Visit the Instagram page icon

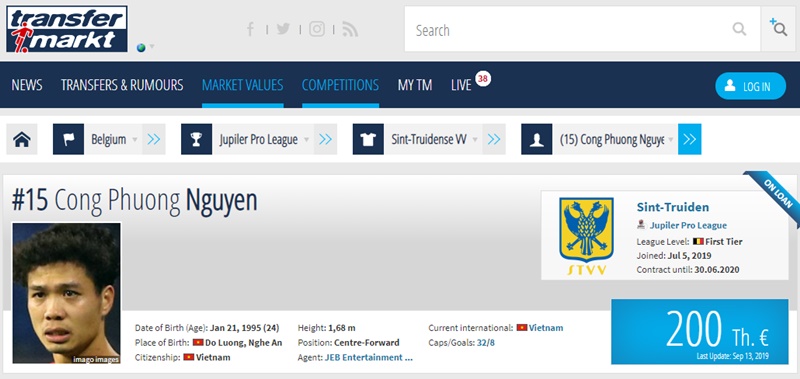click(x=317, y=29)
